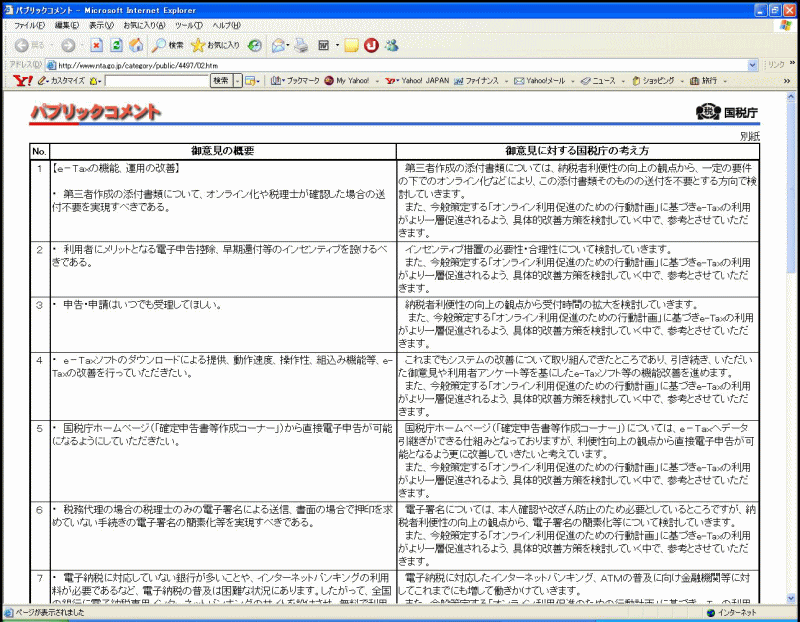Open the Yahoo 検索 button dropdown arrow
Image resolution: width=800 pixels, height=622 pixels.
[238, 81]
